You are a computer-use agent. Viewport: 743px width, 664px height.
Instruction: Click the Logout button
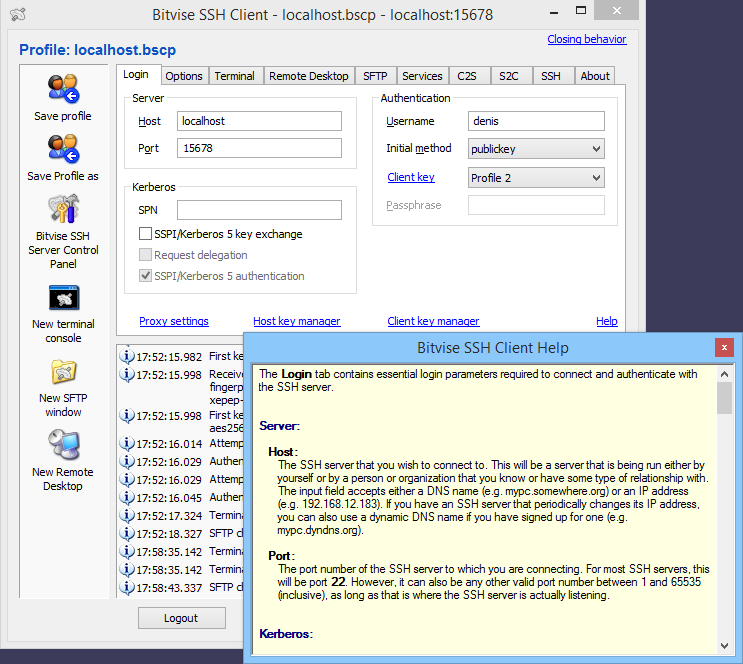(x=181, y=618)
